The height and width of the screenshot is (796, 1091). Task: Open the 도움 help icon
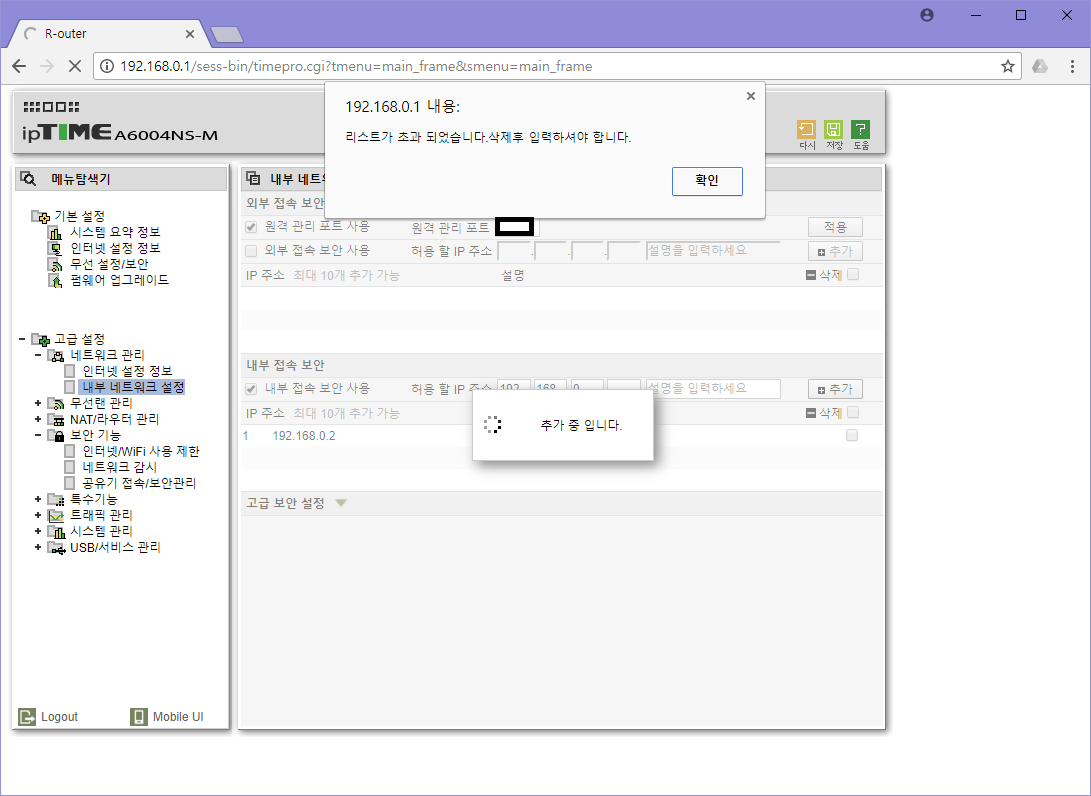tap(861, 129)
